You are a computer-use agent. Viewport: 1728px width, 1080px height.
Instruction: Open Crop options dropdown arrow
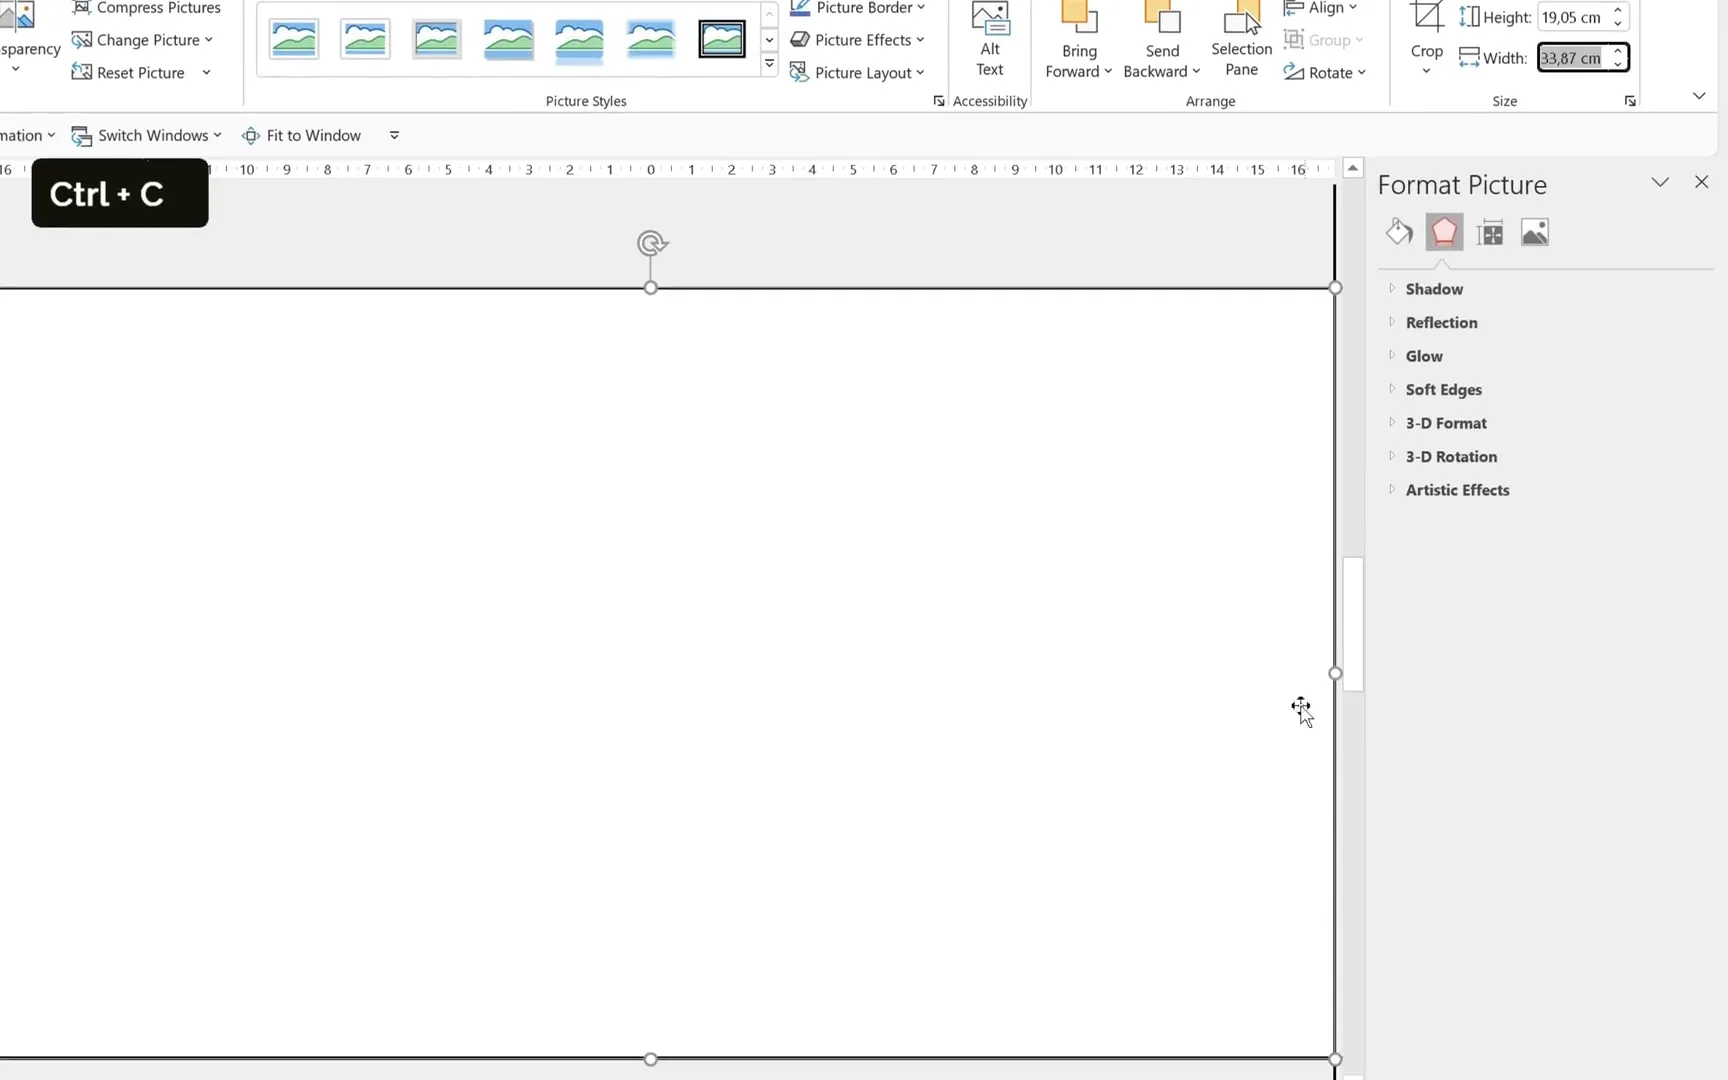pos(1426,71)
